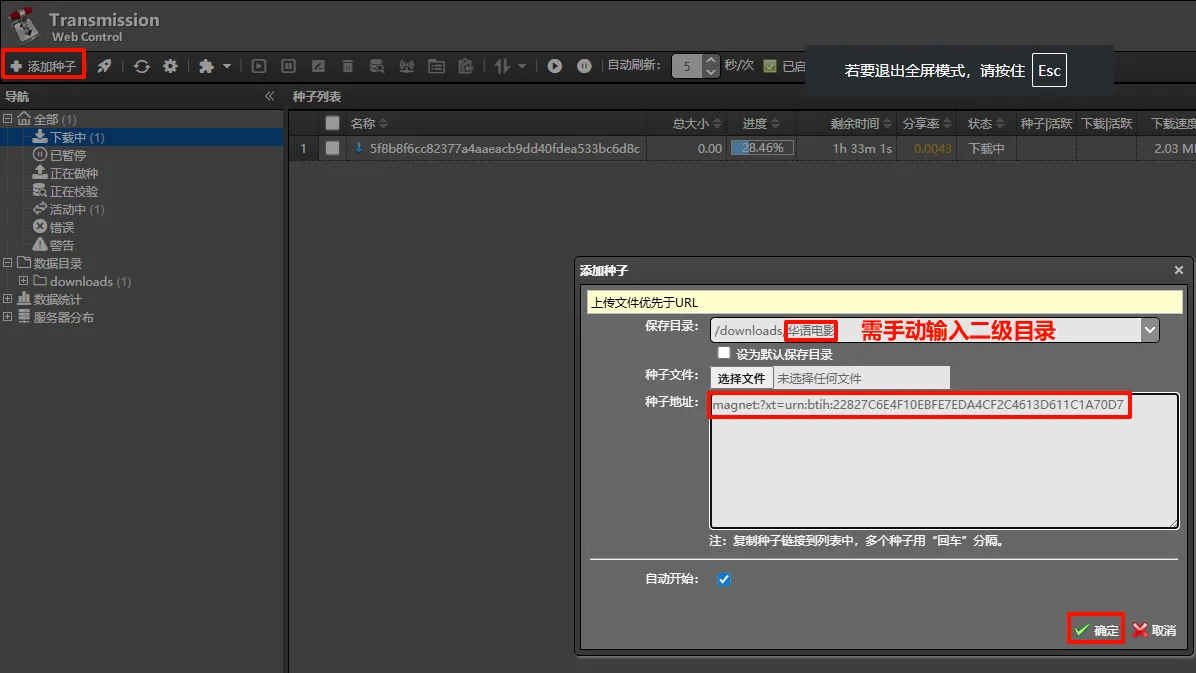Click the 选择文件 choose file button
Image resolution: width=1196 pixels, height=673 pixels.
[x=741, y=378]
